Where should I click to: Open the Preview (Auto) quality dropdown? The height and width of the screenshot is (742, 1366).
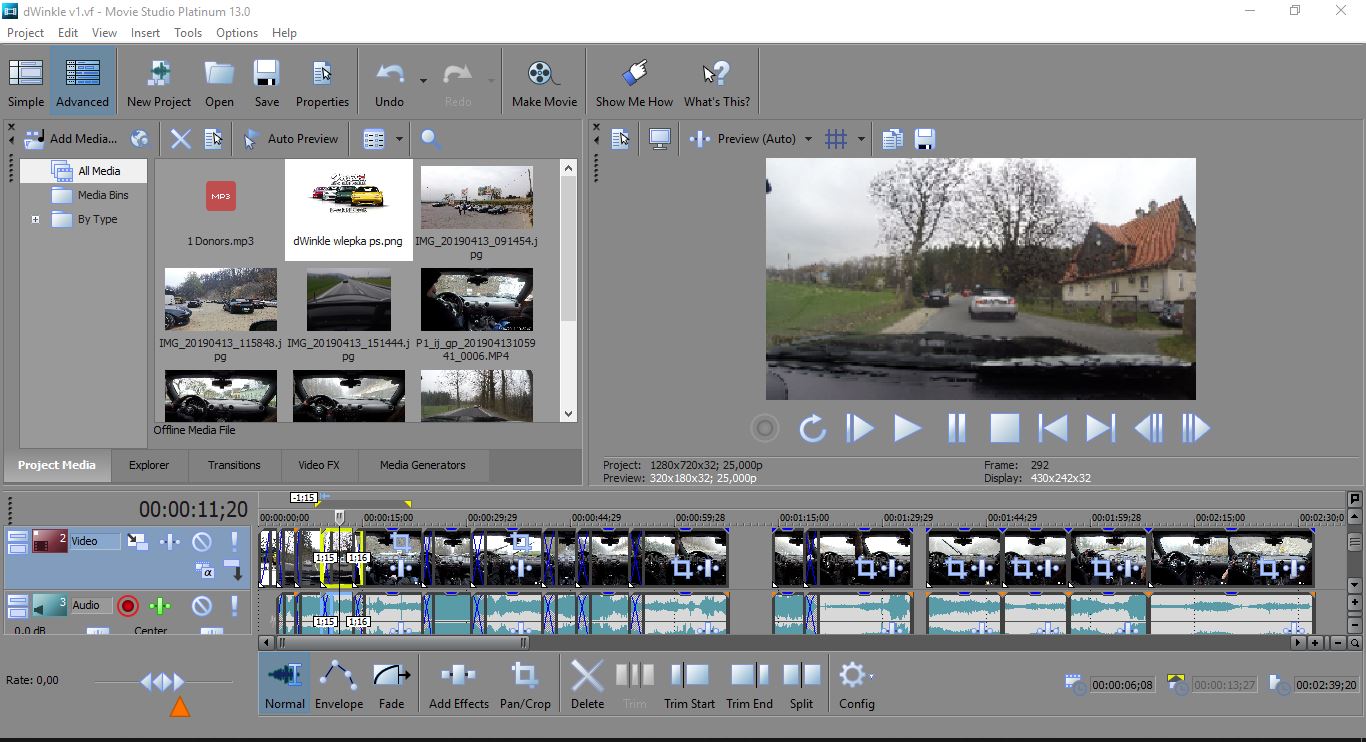pyautogui.click(x=808, y=139)
